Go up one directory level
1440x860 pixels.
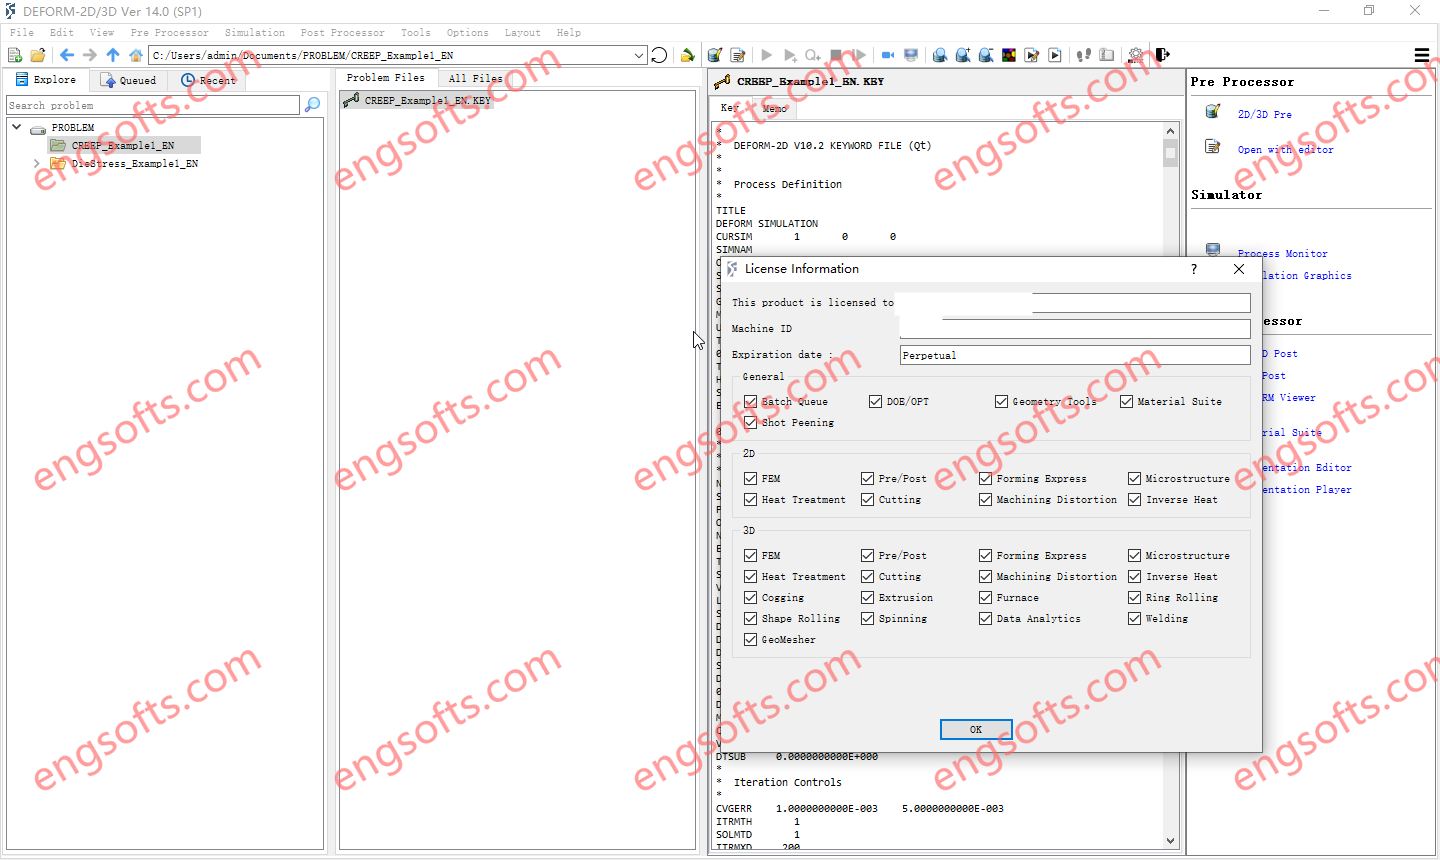113,55
